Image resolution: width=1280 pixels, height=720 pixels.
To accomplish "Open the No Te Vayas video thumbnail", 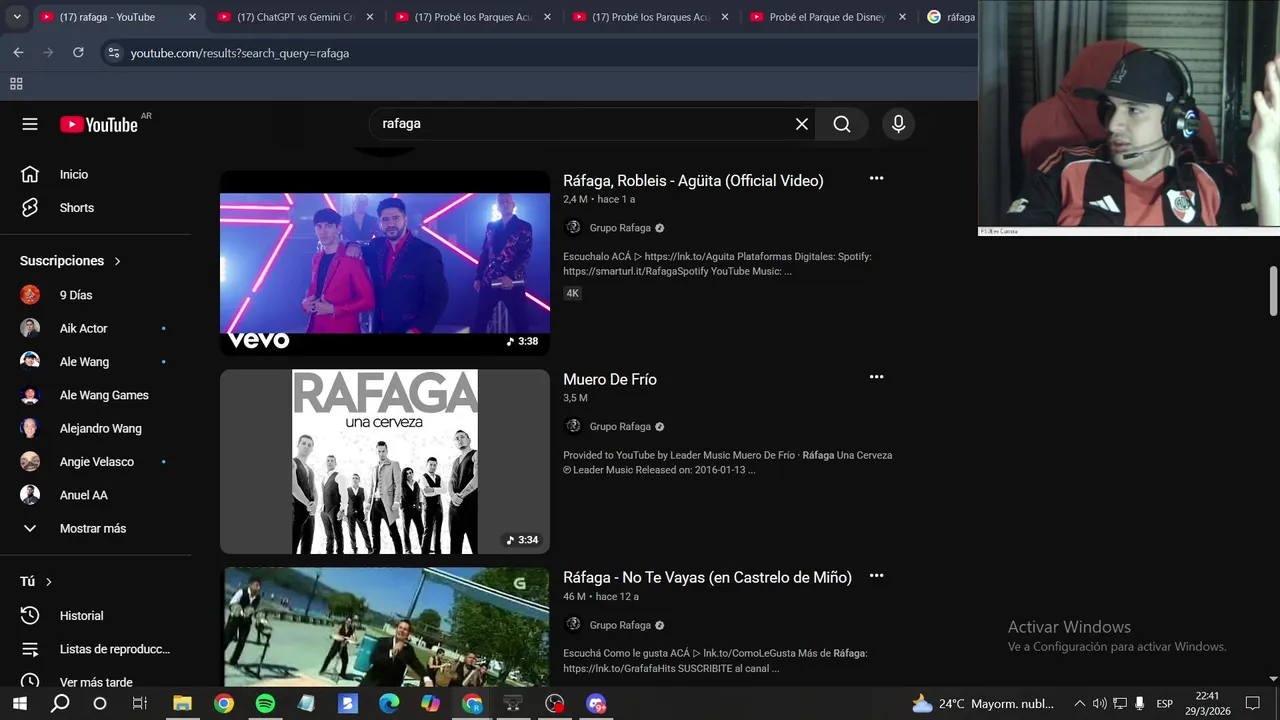I will (385, 628).
